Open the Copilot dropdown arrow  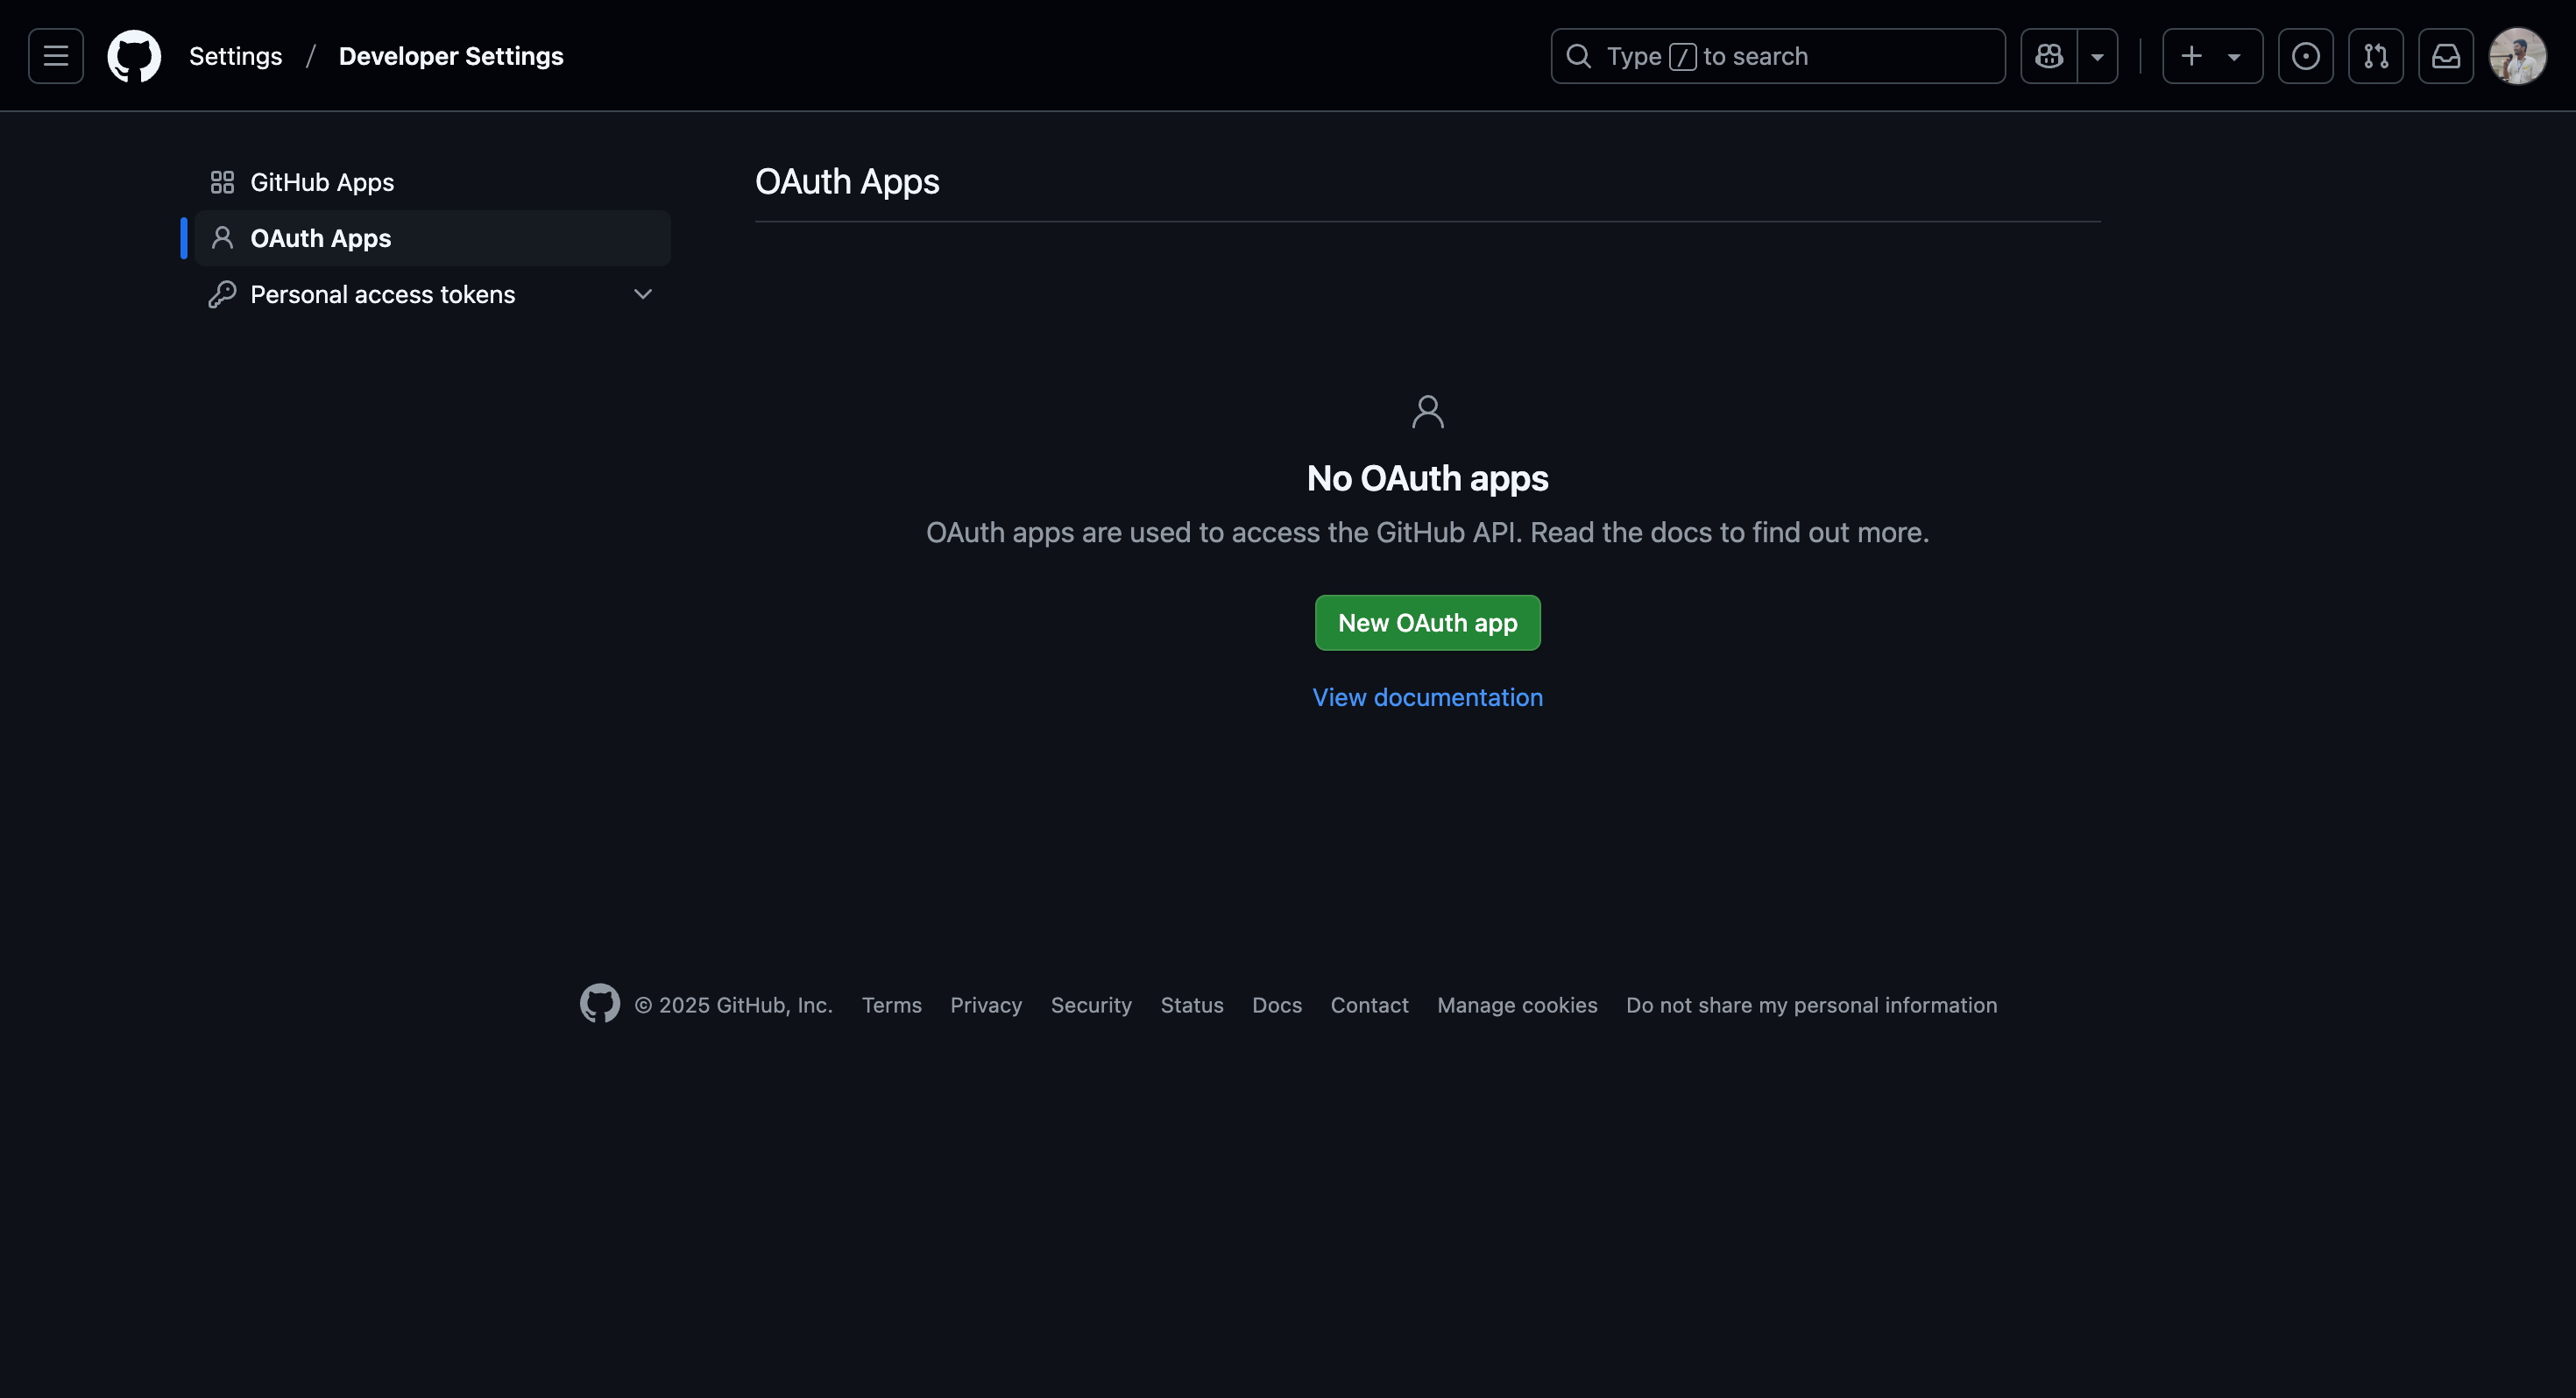(x=2096, y=56)
